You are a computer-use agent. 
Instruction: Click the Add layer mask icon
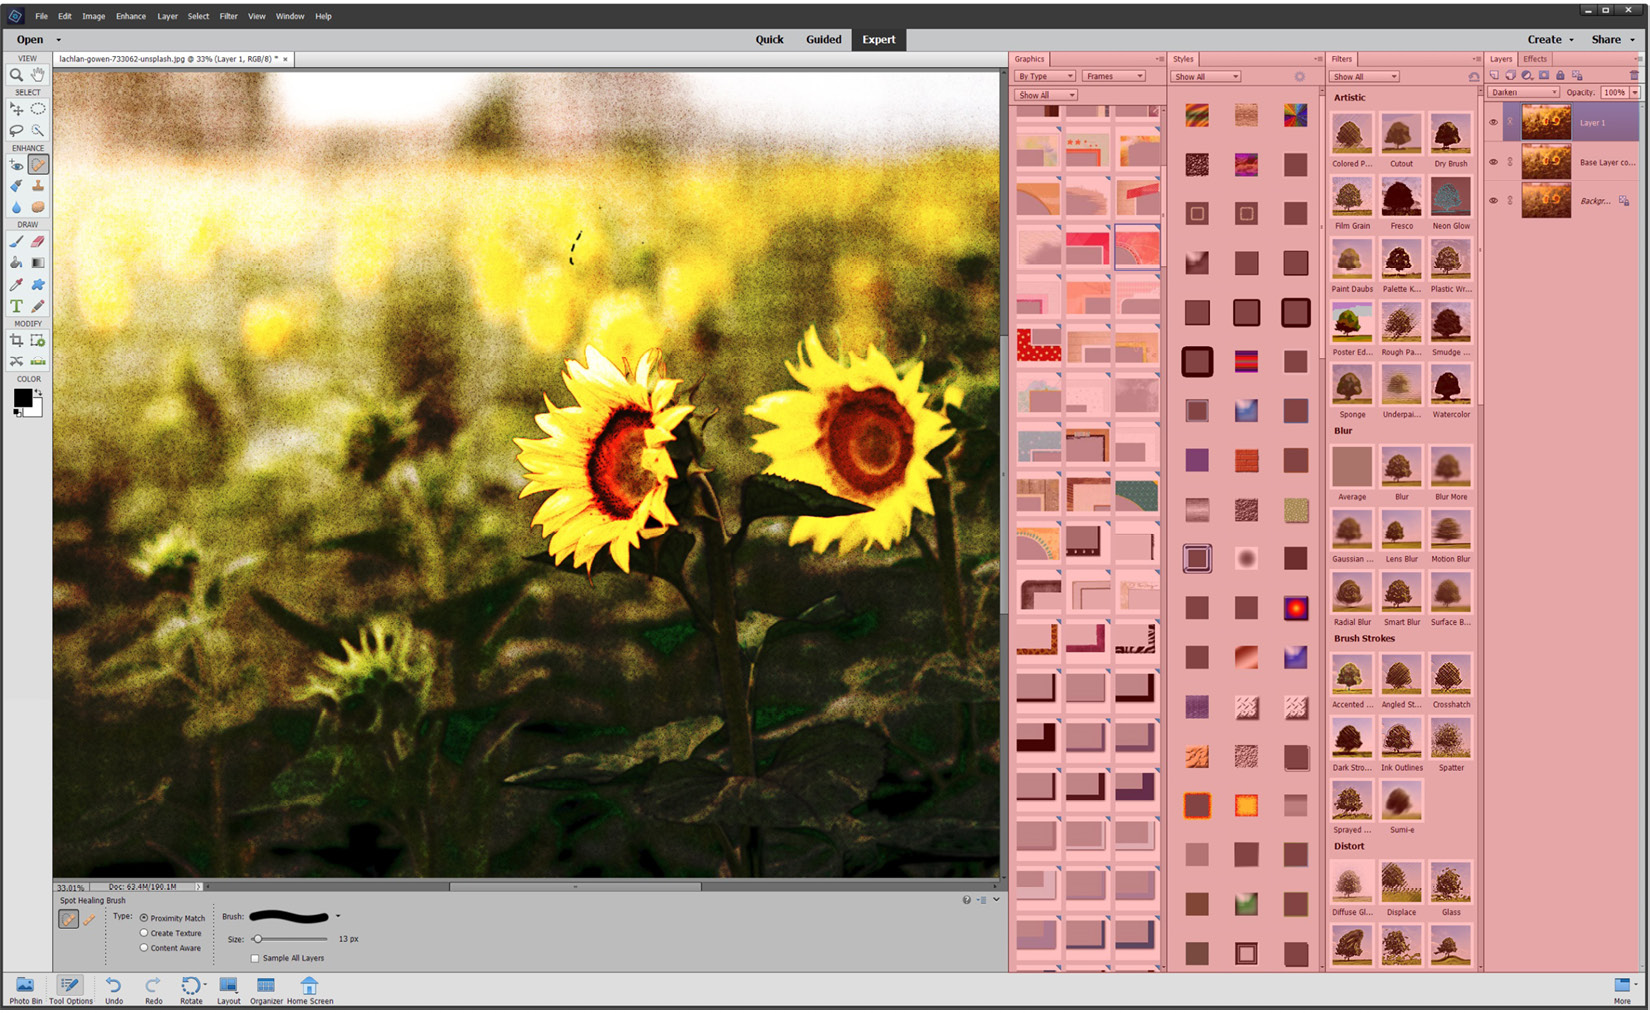click(x=1544, y=76)
